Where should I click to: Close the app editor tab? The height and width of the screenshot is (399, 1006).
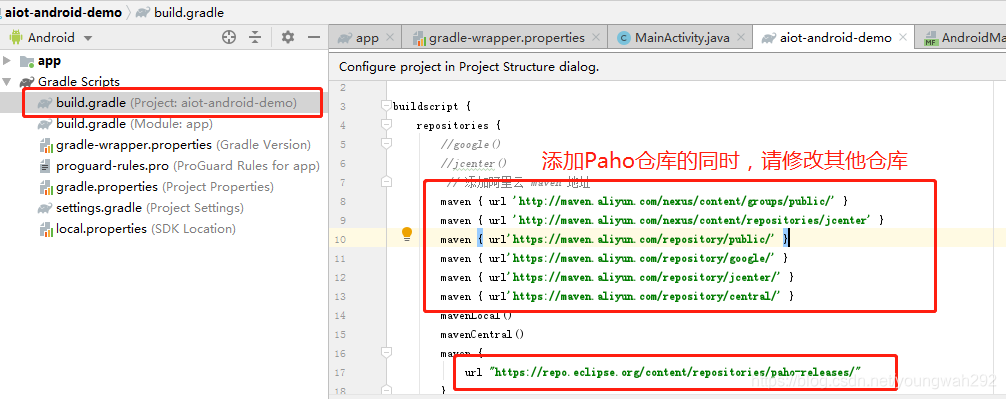point(390,38)
